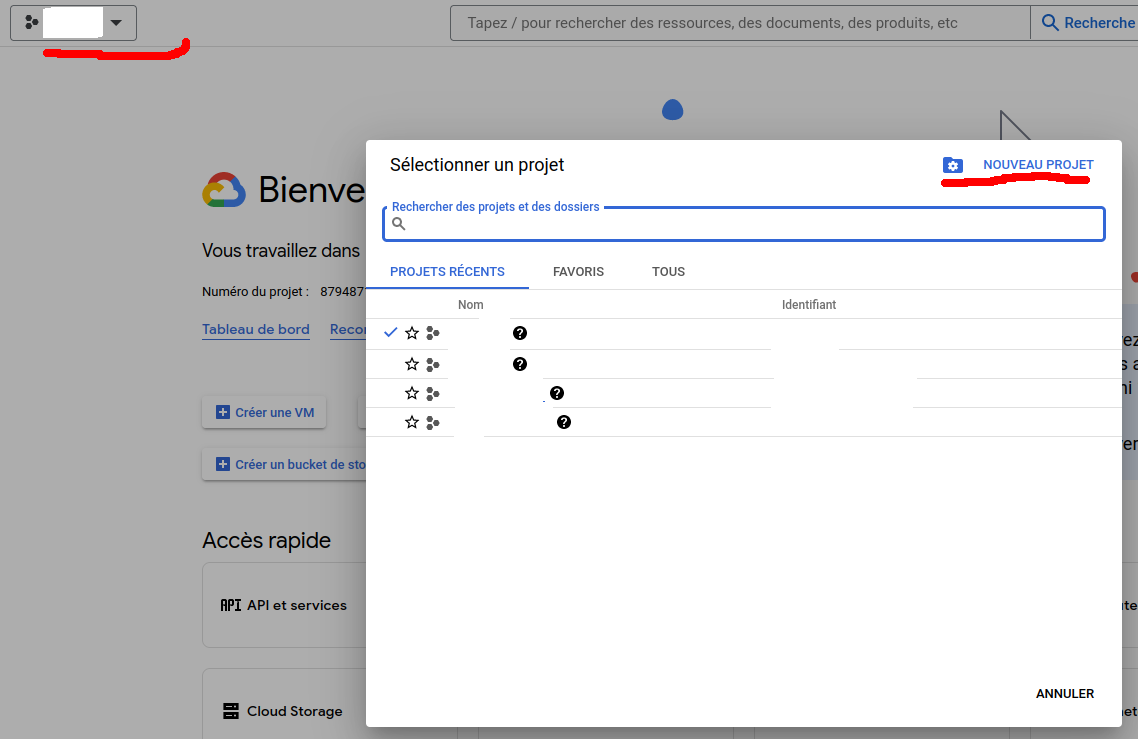Click the Créer un bucket de stockage button
The image size is (1138, 739).
click(x=284, y=465)
